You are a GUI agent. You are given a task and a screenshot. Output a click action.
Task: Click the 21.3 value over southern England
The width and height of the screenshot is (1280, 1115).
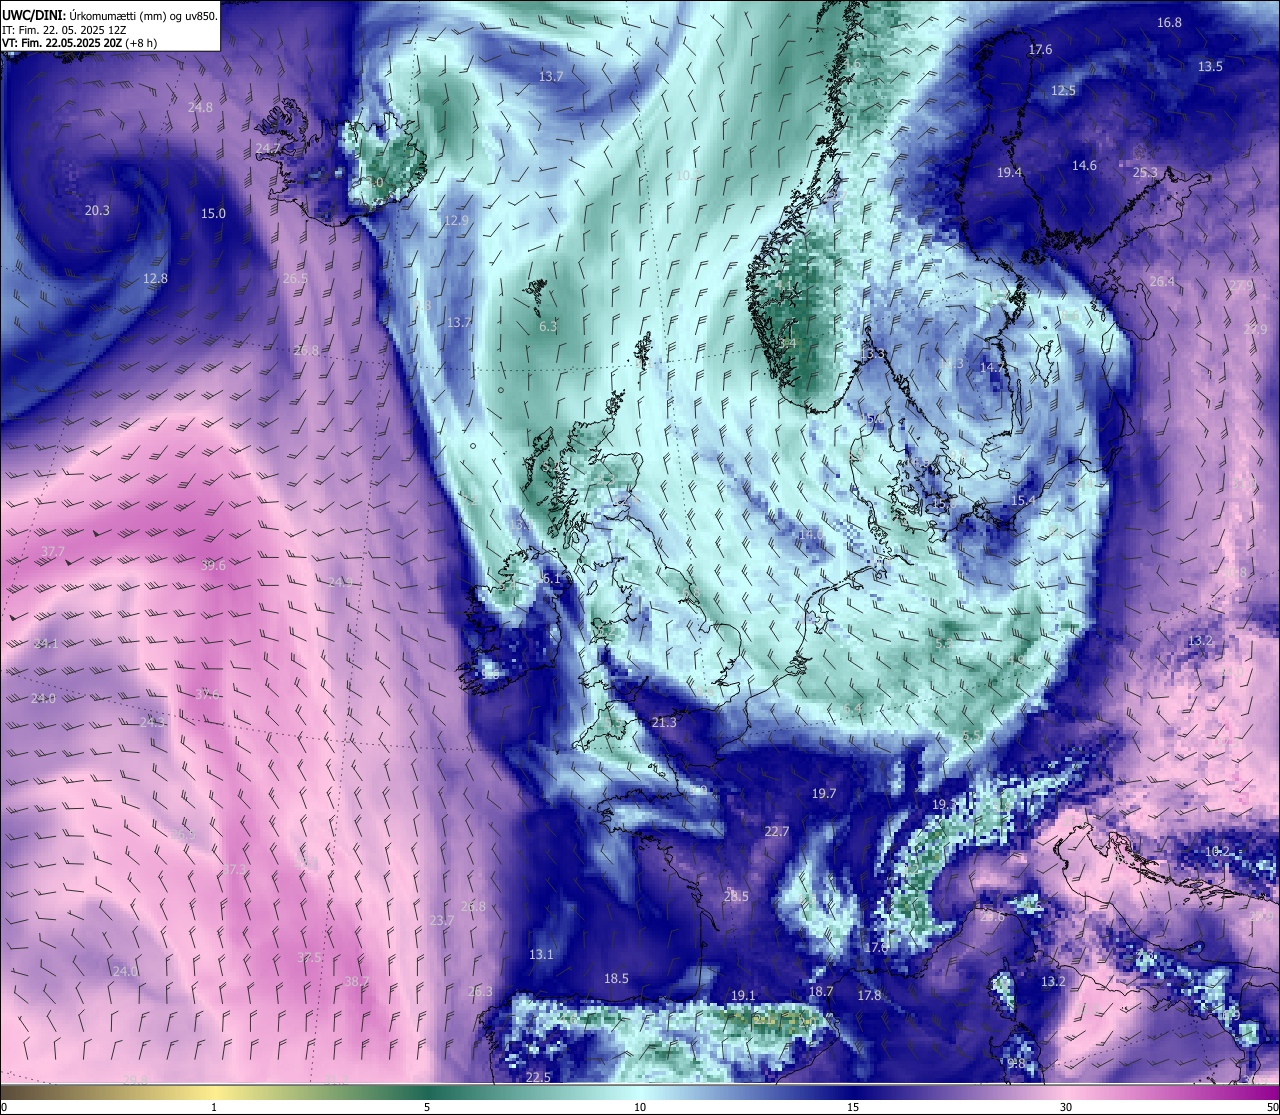(664, 723)
